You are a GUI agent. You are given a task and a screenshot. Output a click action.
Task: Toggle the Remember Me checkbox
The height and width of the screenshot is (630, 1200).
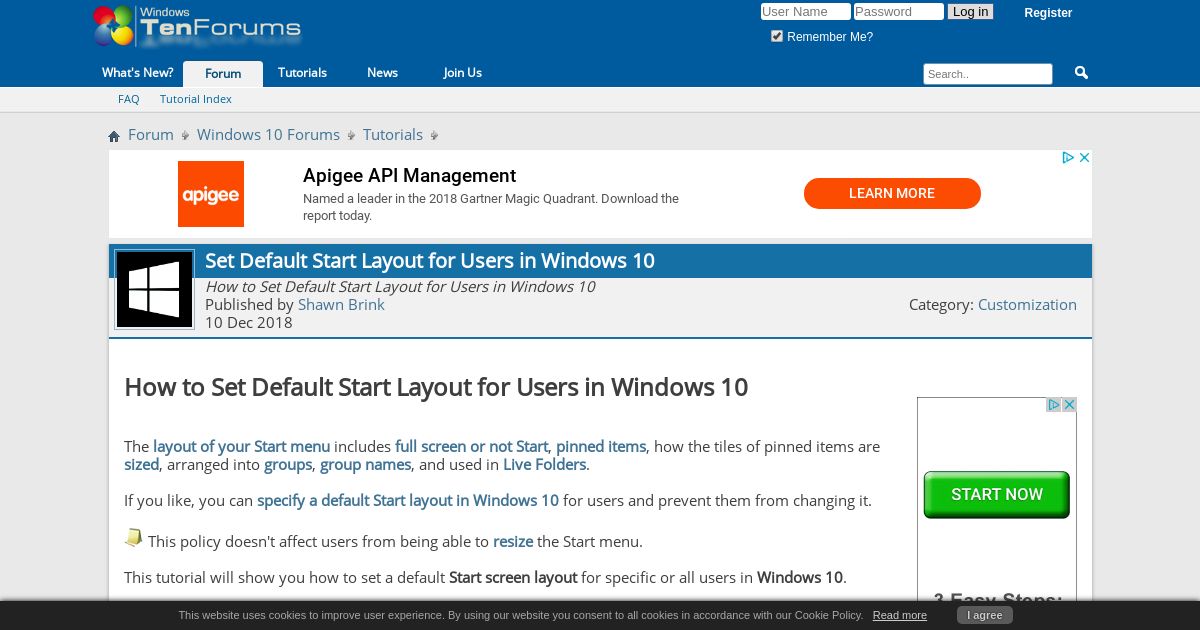coord(777,36)
